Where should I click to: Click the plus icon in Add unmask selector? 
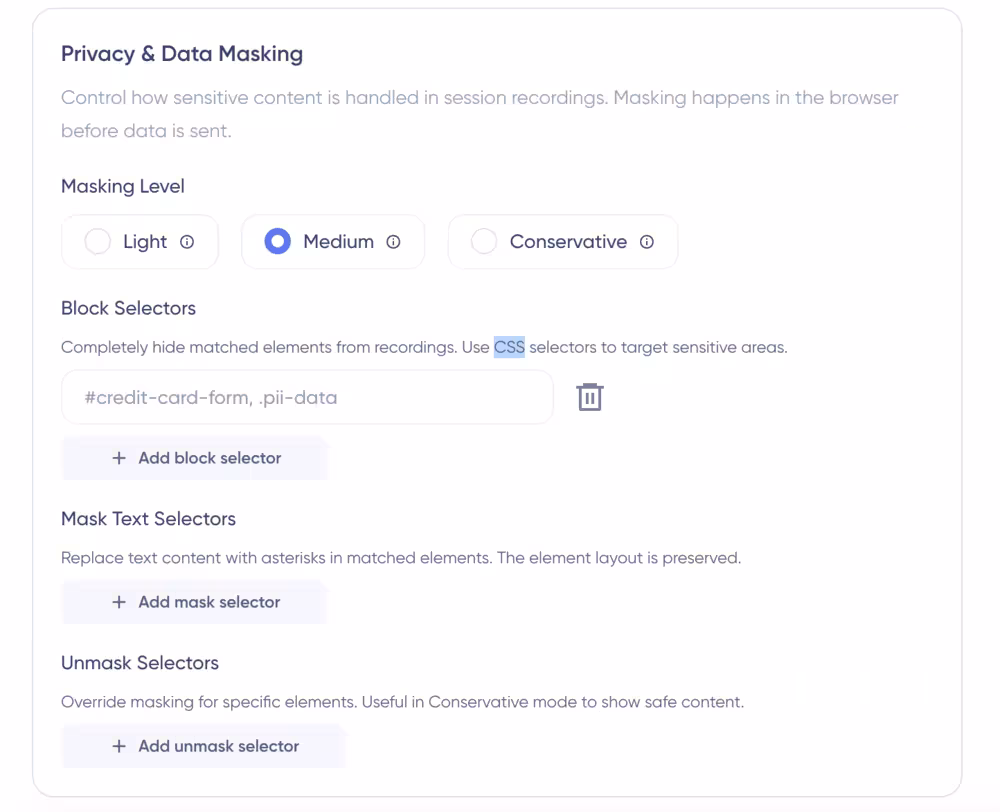[119, 746]
